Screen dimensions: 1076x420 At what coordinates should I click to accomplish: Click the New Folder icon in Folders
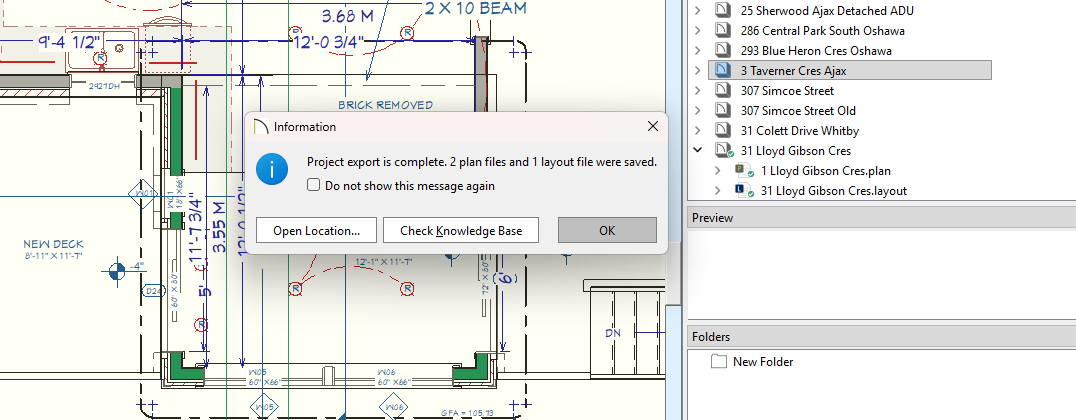pos(718,362)
